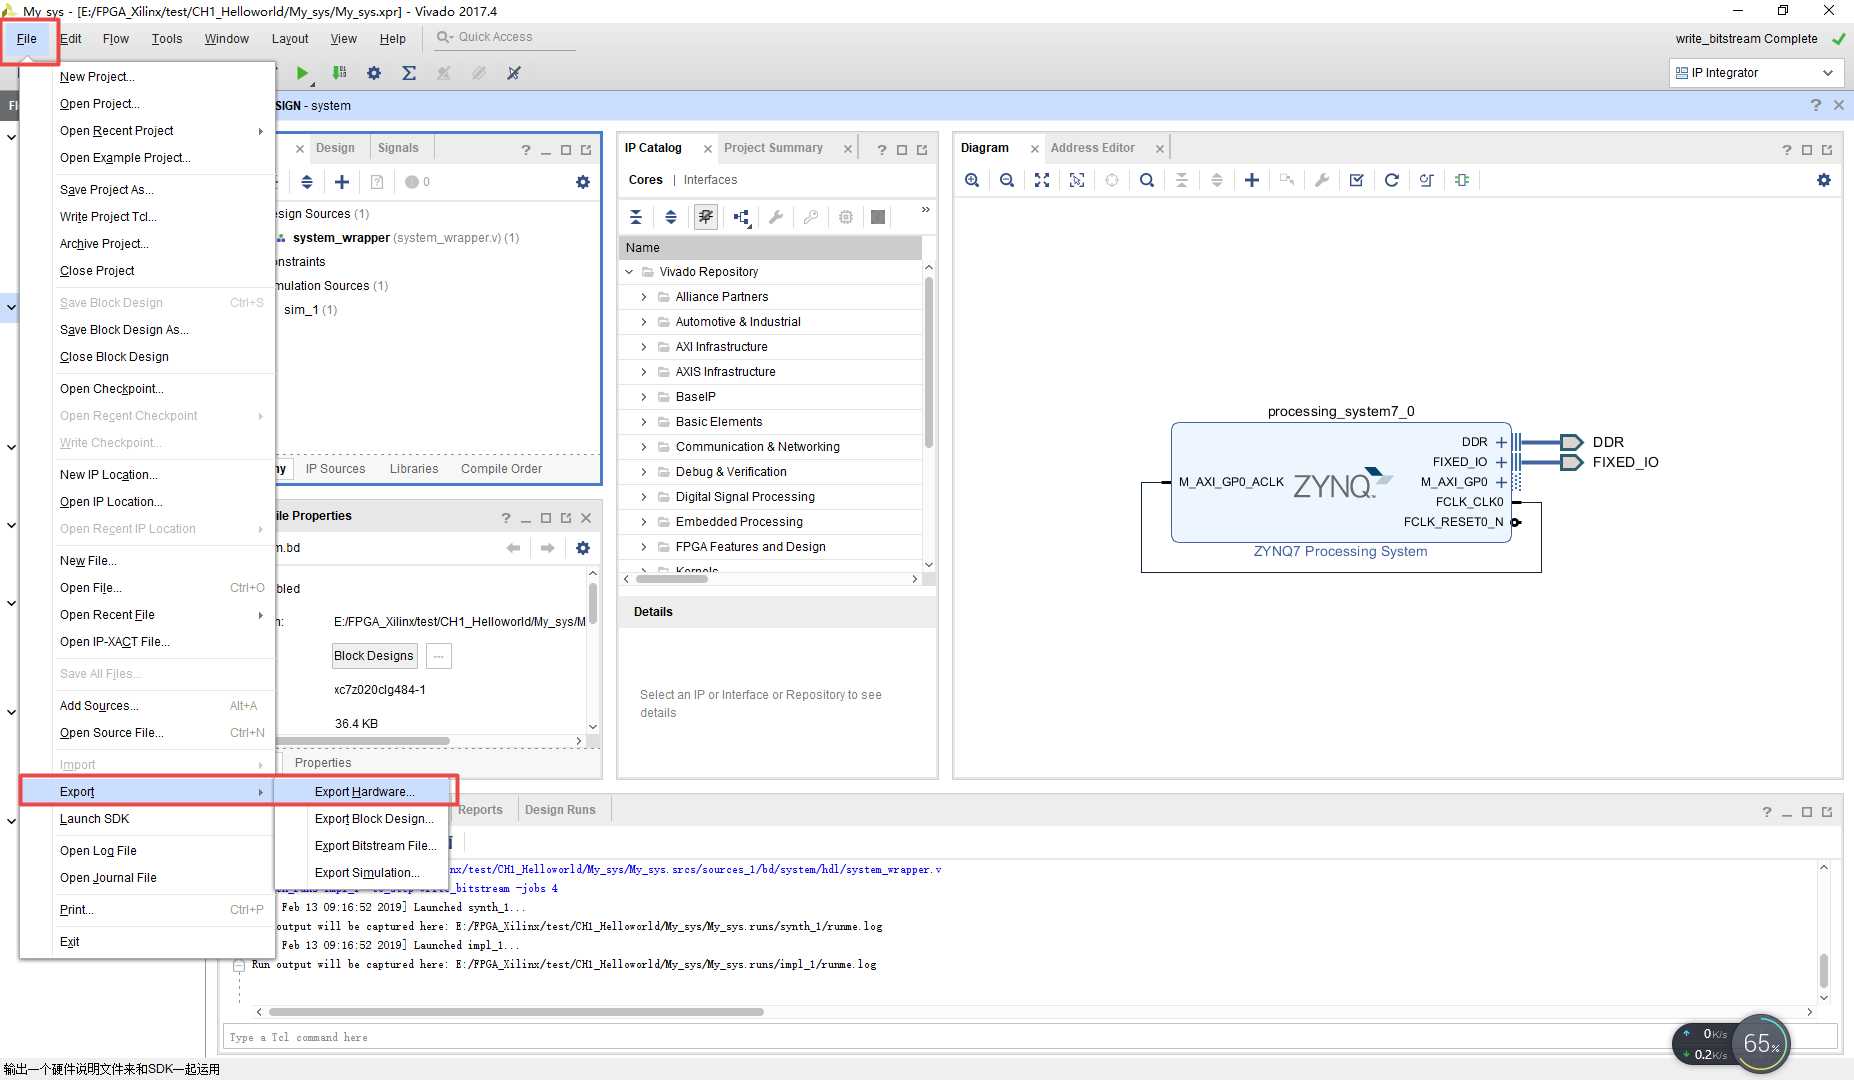Image resolution: width=1854 pixels, height=1080 pixels.
Task: Open the Flow menu in the menu bar
Action: 115,39
